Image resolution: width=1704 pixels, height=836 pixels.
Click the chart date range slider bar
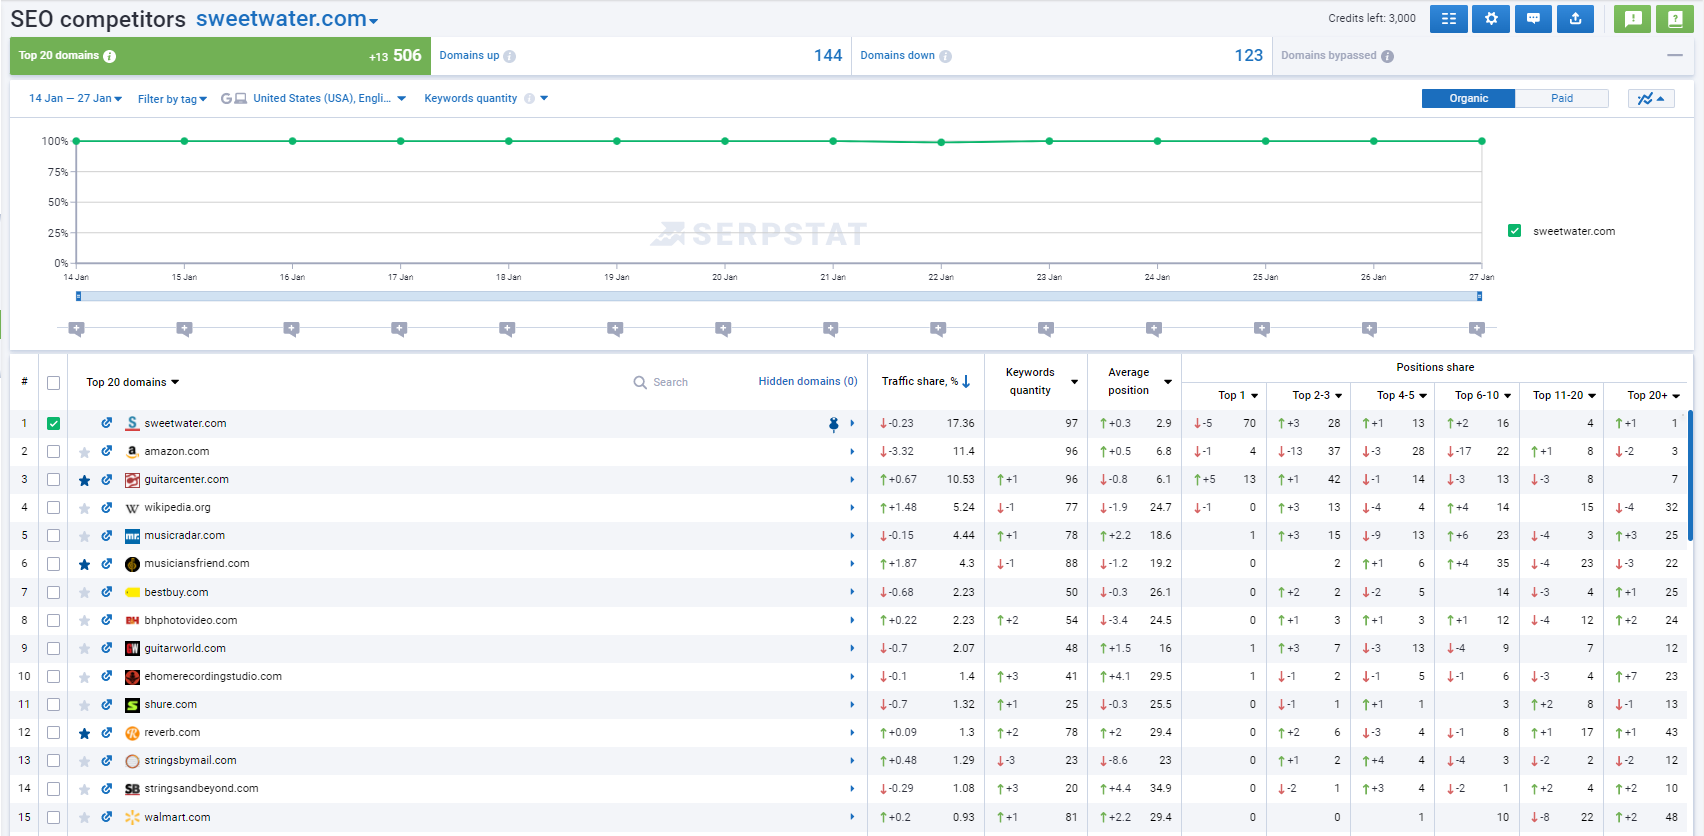[x=779, y=296]
